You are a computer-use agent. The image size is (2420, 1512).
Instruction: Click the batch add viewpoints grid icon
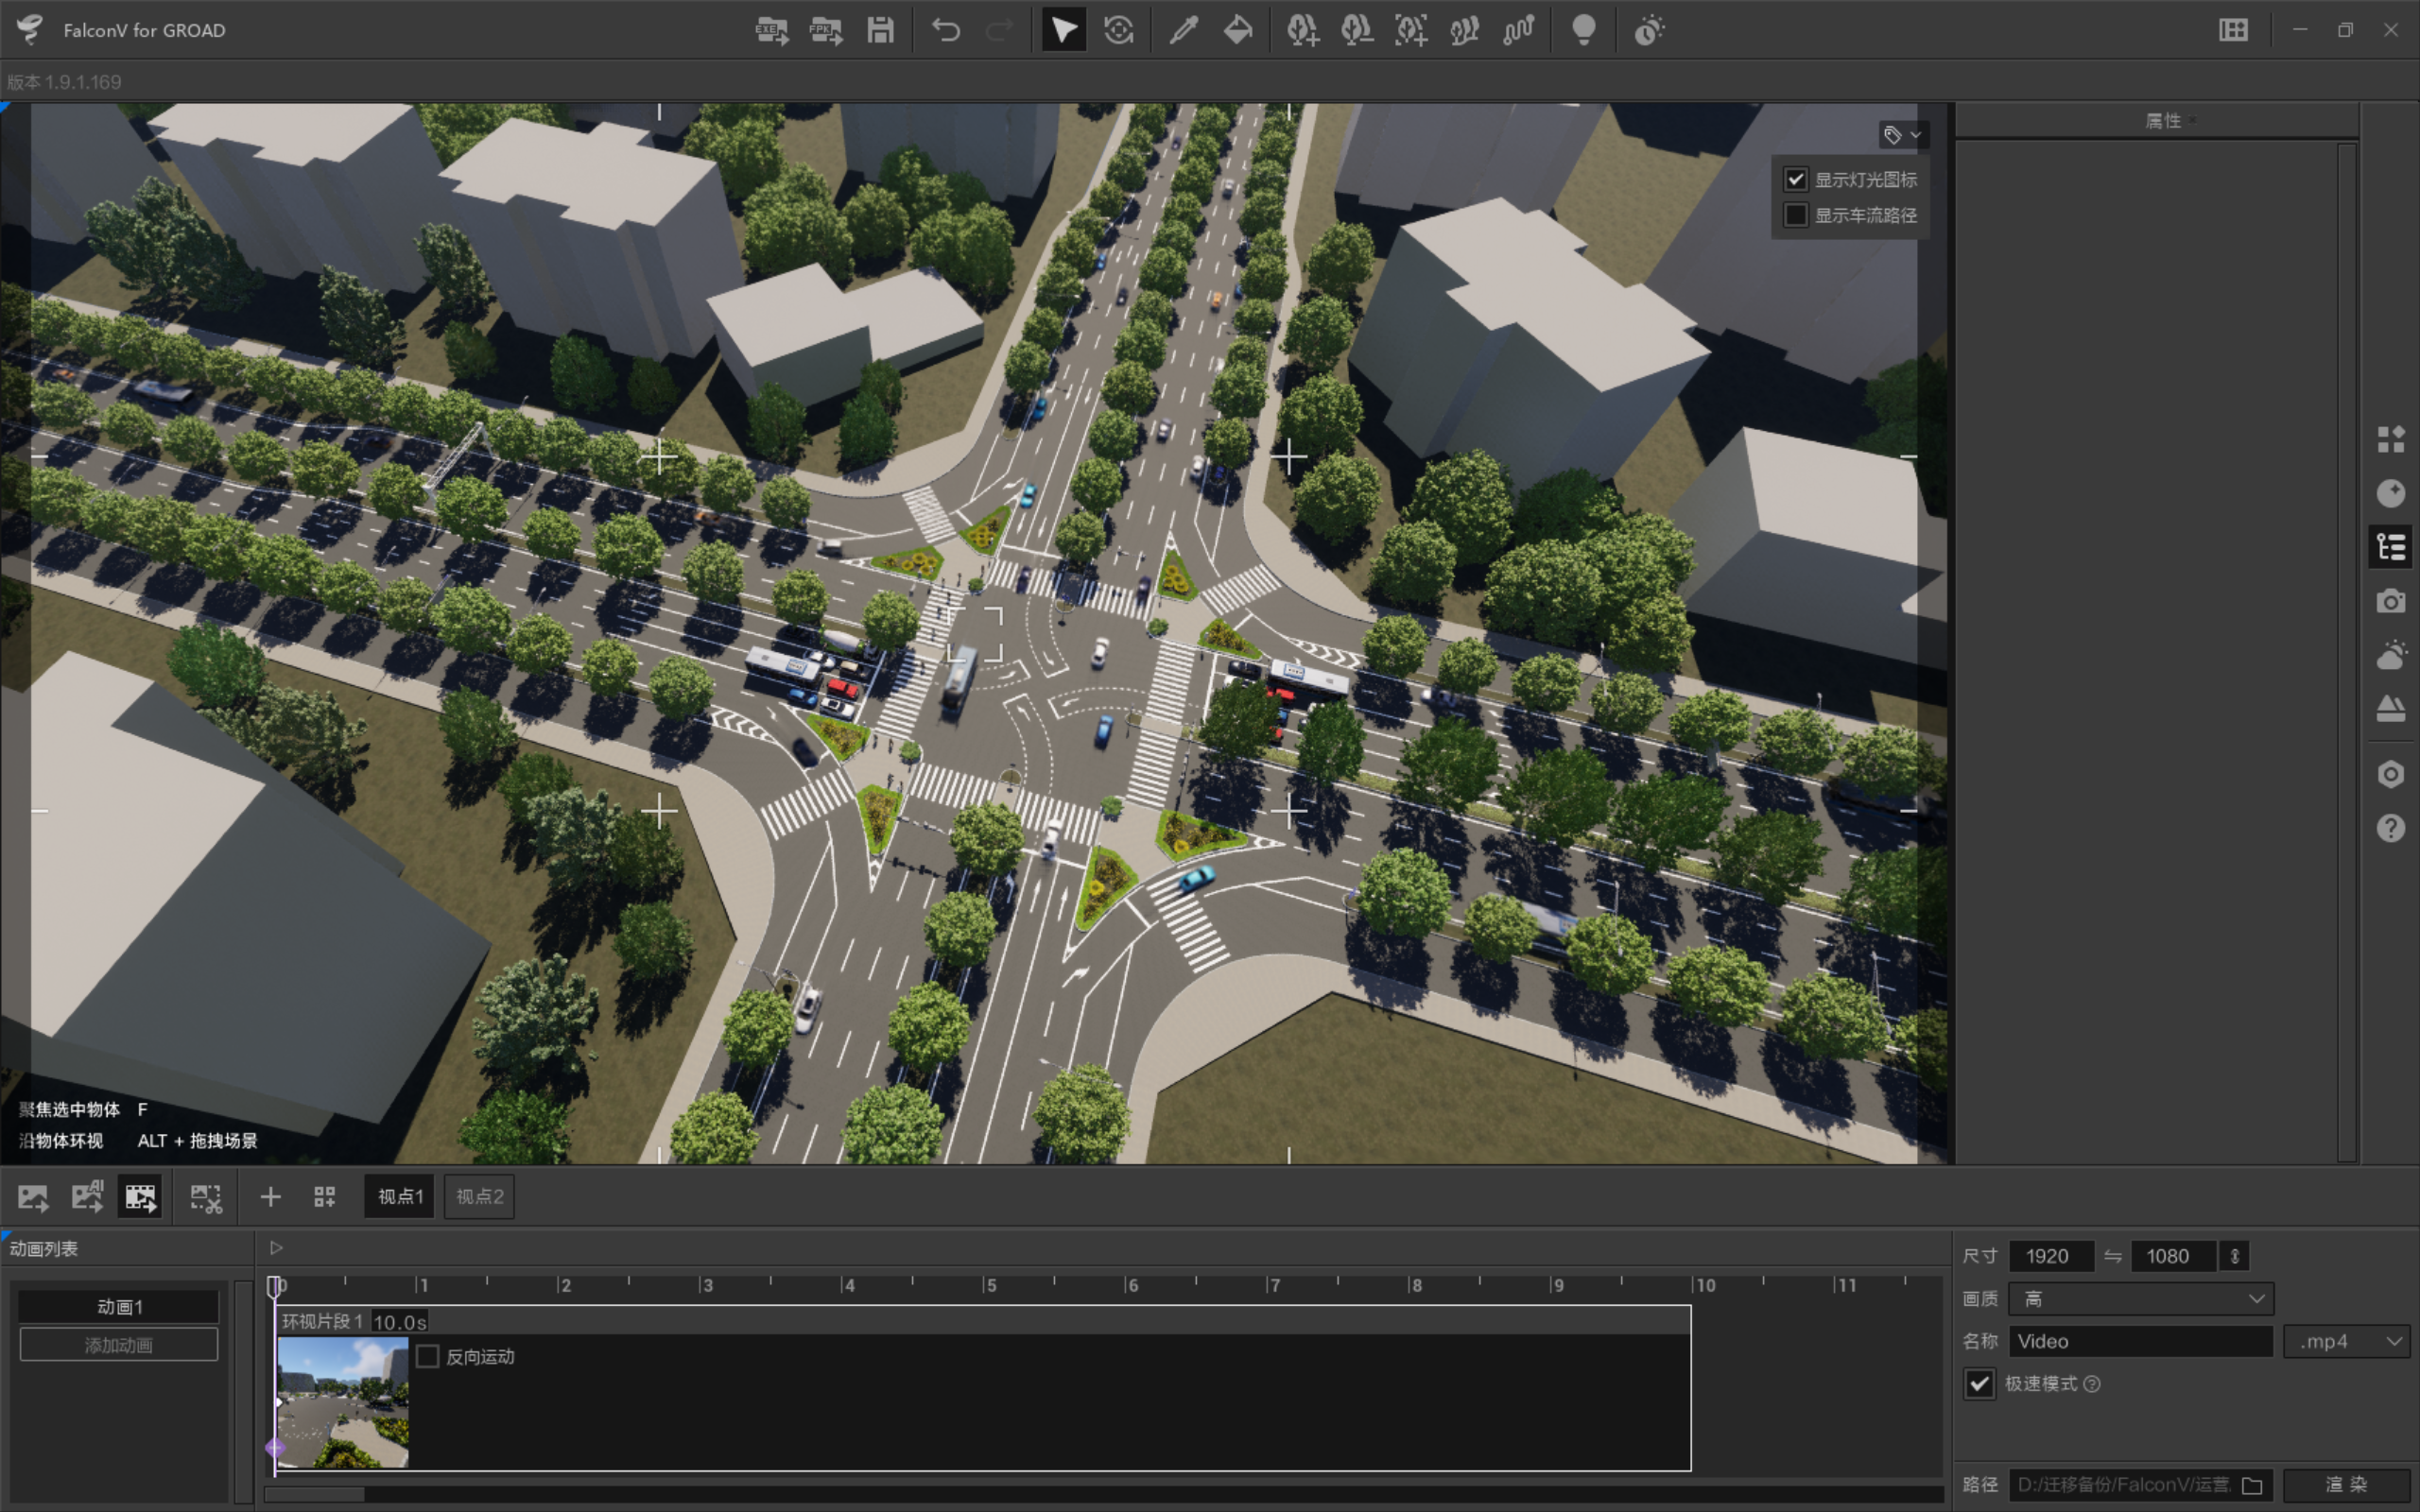pos(324,1197)
